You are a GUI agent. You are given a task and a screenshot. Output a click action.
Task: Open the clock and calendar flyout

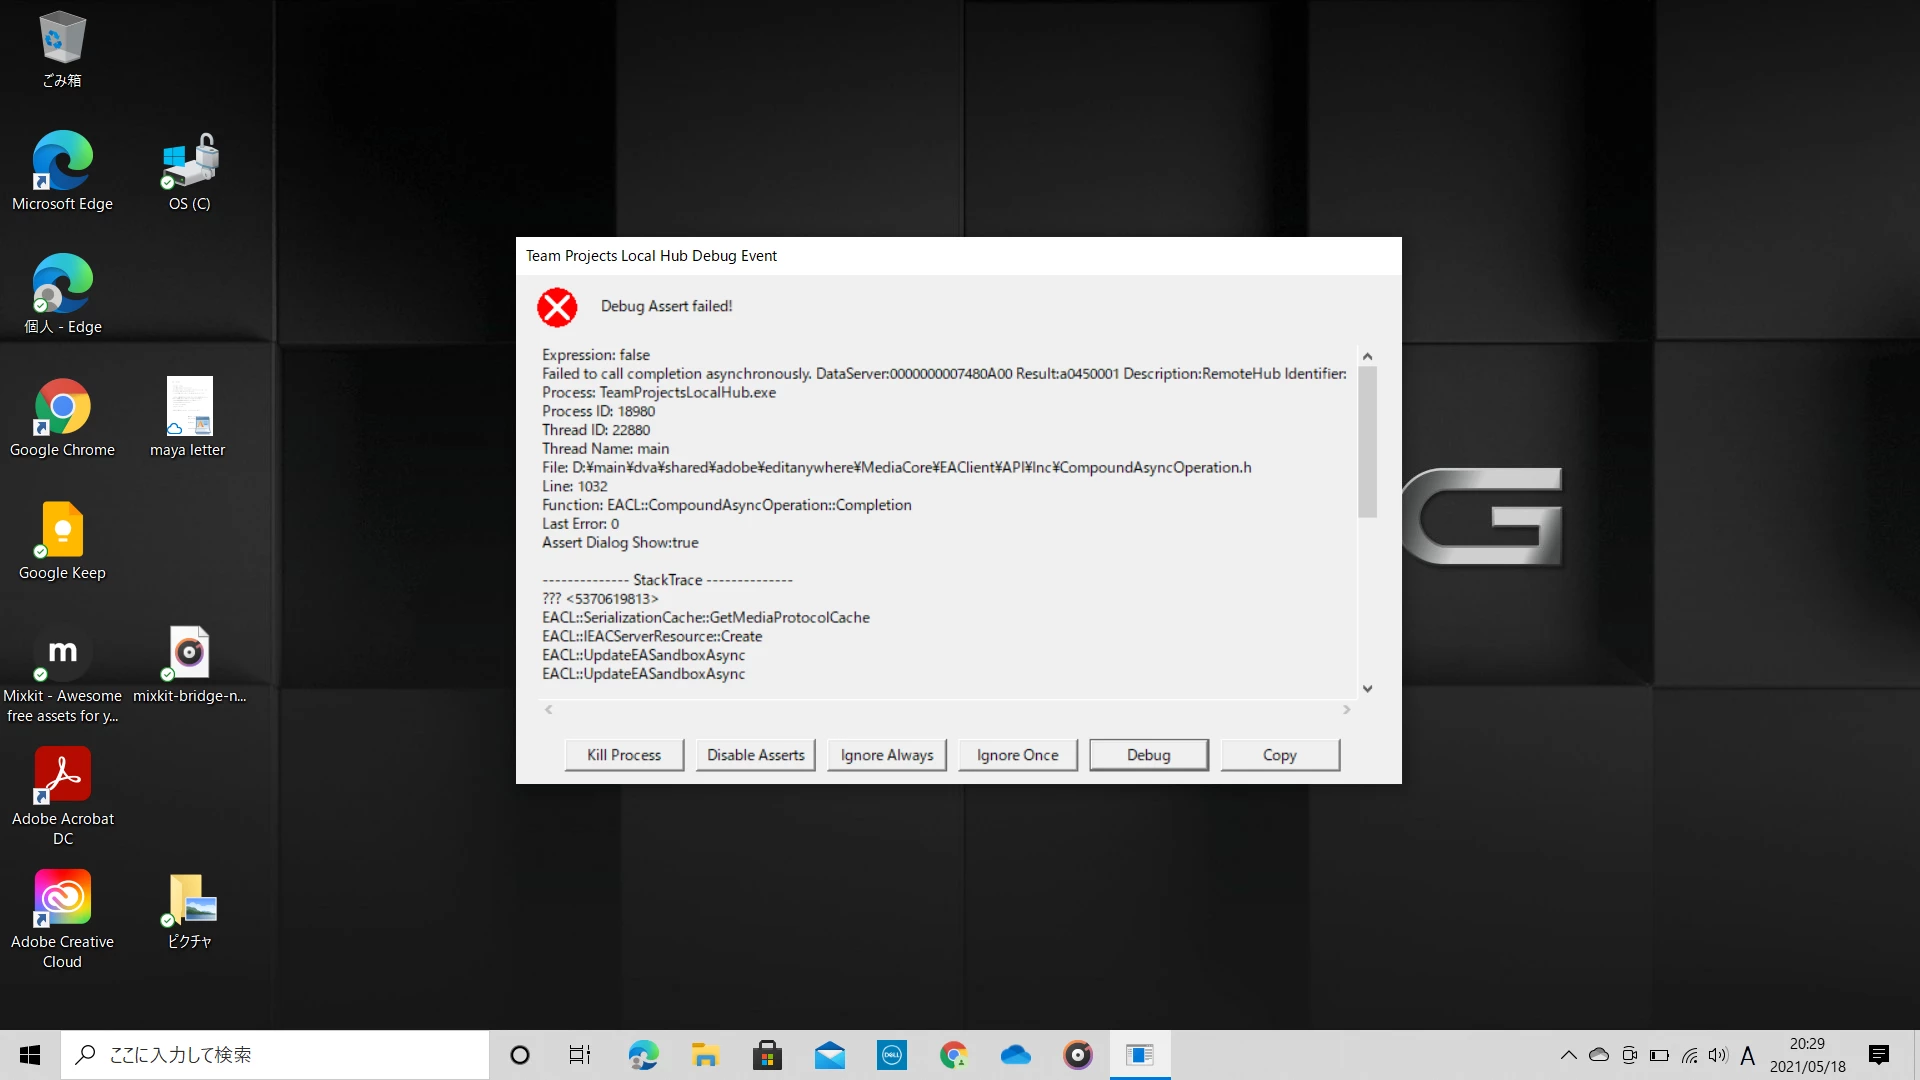pos(1807,1055)
